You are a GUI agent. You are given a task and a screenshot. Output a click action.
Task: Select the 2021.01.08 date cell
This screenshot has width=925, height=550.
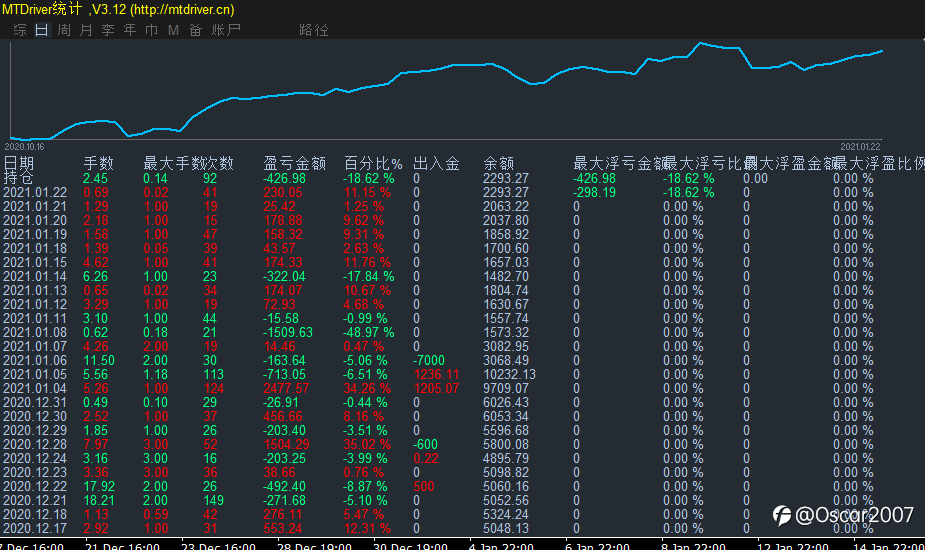point(35,332)
